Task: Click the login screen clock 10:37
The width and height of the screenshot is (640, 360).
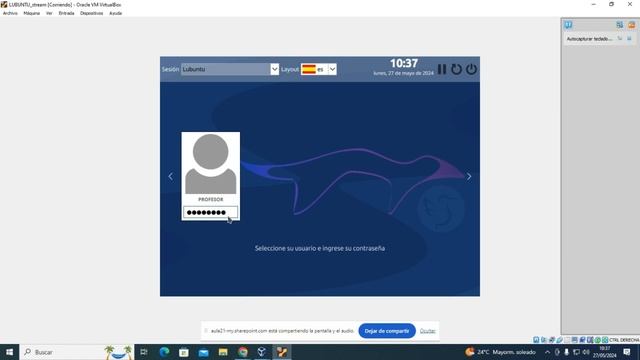Action: pyautogui.click(x=404, y=63)
